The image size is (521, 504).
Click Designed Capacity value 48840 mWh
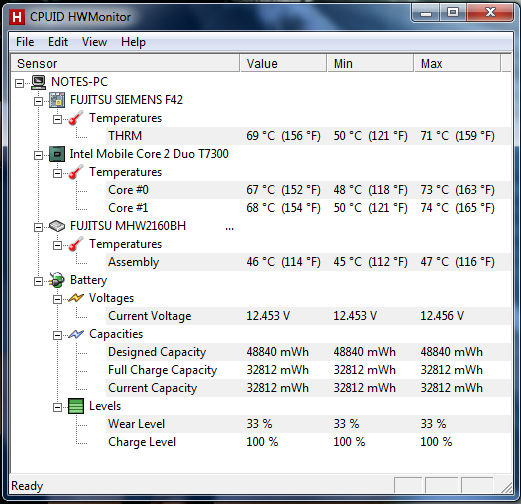[278, 352]
